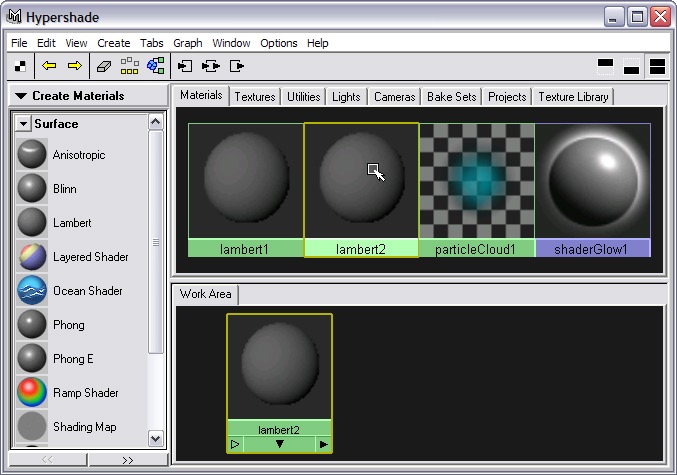Show top tabs only layout toggle

tap(605, 66)
